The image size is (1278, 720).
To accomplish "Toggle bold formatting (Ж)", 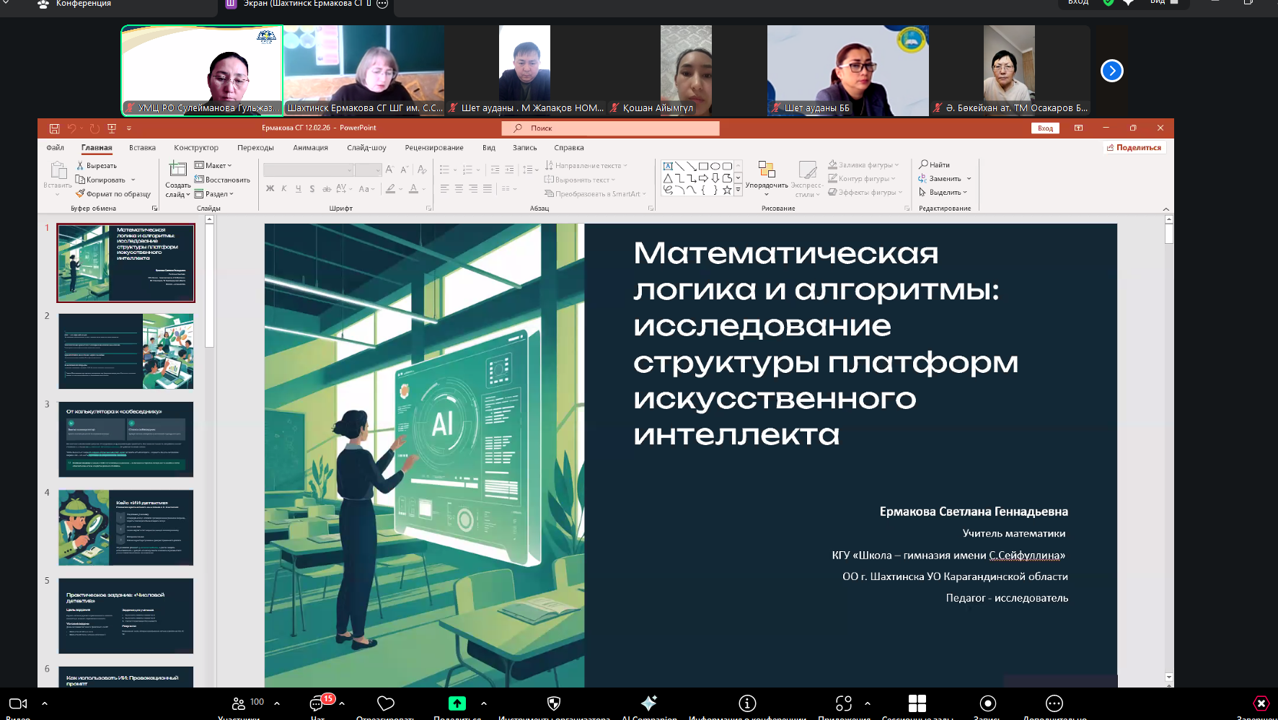I will 270,188.
